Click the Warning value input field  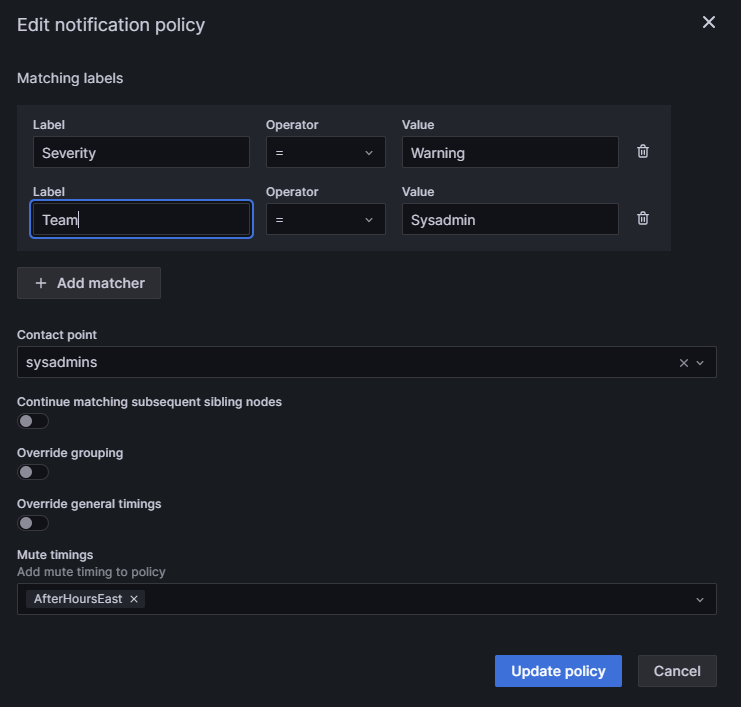510,152
